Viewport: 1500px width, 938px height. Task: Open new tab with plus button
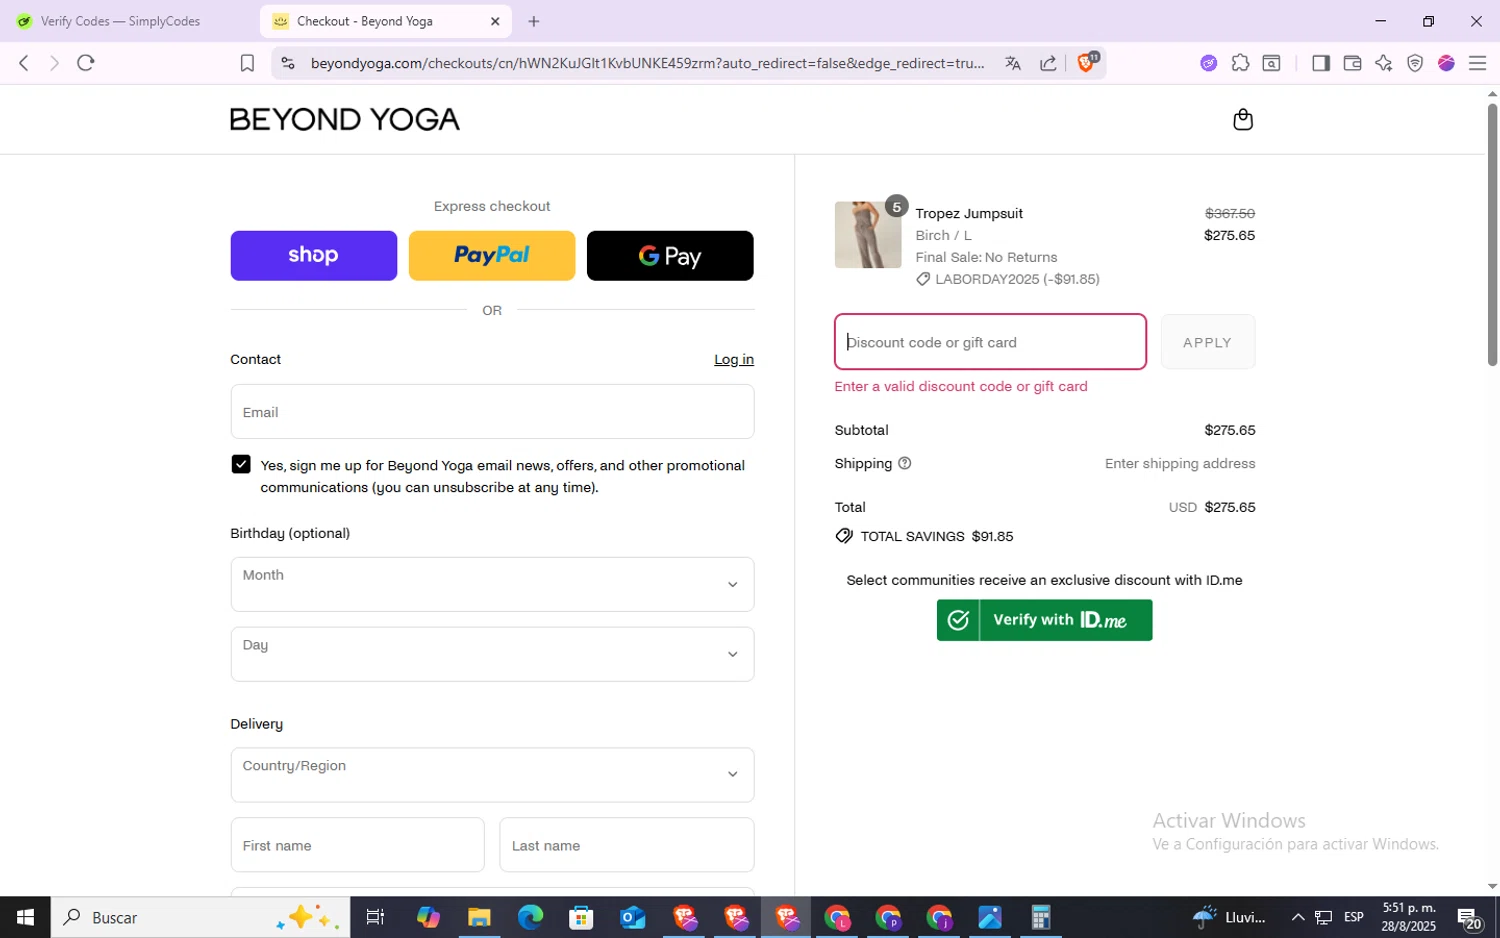[533, 21]
